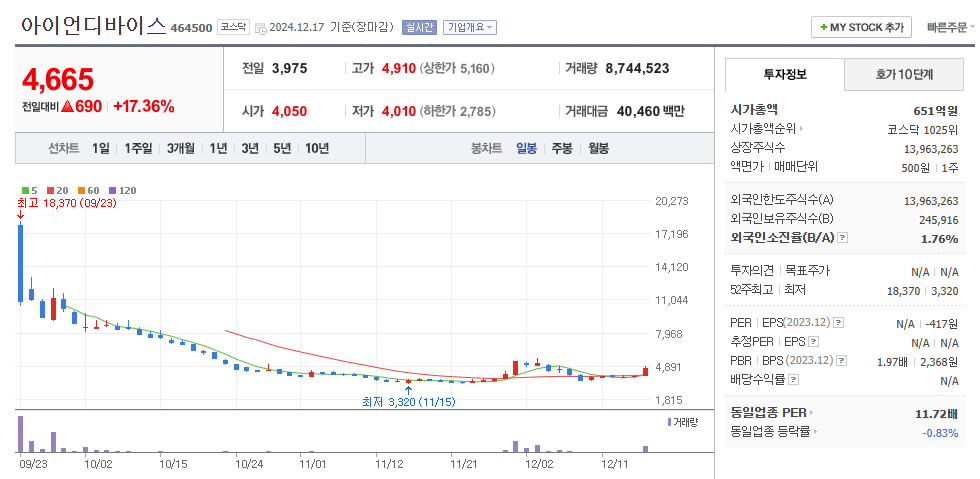Open help icon beside PER EPS(2023.12)
The image size is (980, 479).
tap(839, 323)
